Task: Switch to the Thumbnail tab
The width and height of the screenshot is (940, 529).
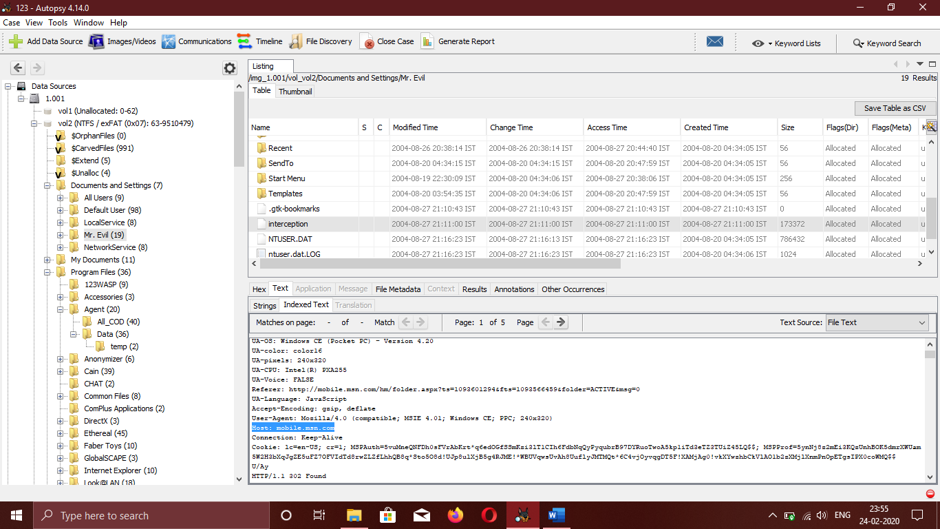Action: (295, 91)
